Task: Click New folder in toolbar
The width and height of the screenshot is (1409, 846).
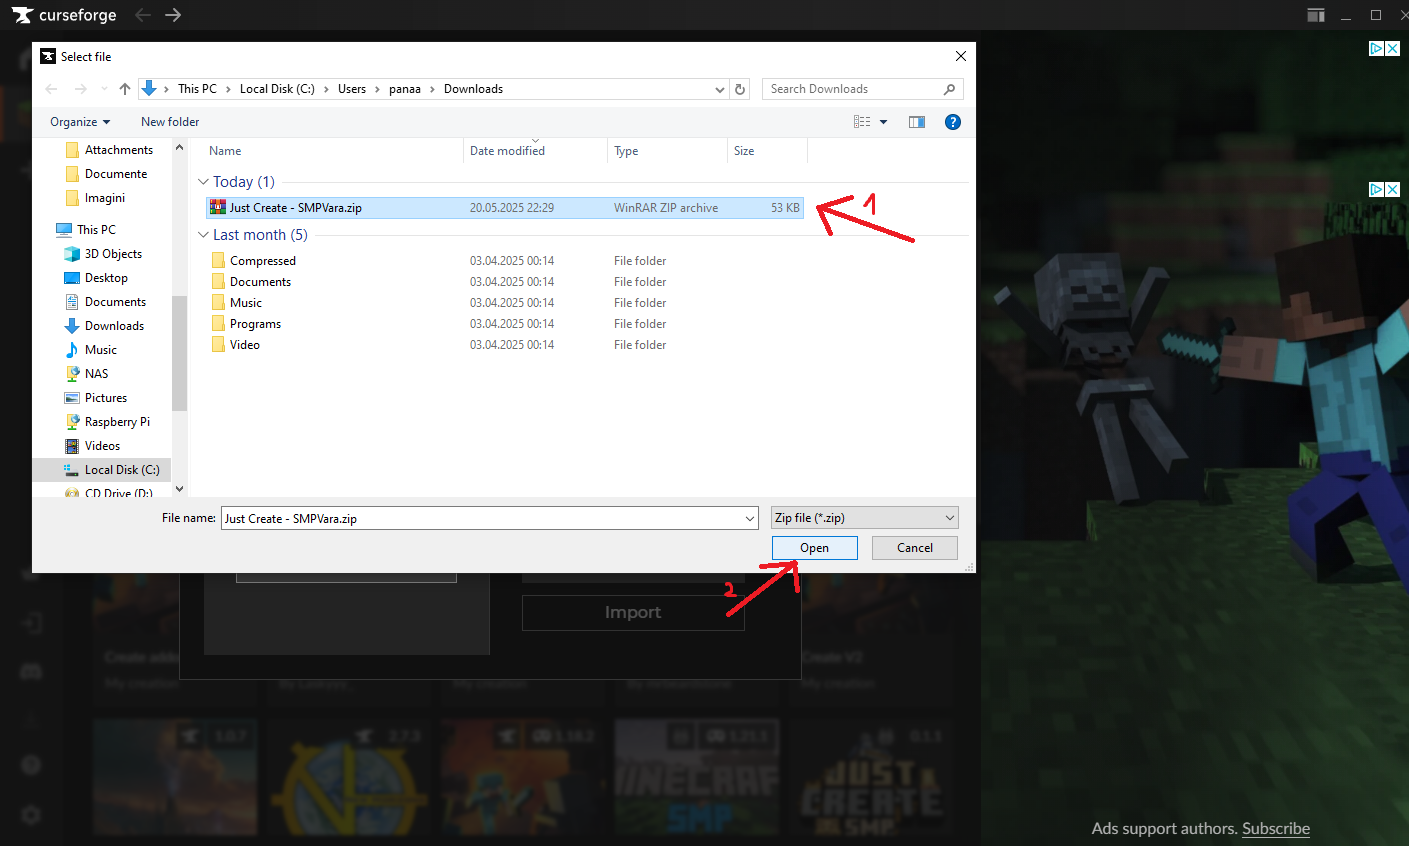Action: pos(170,122)
